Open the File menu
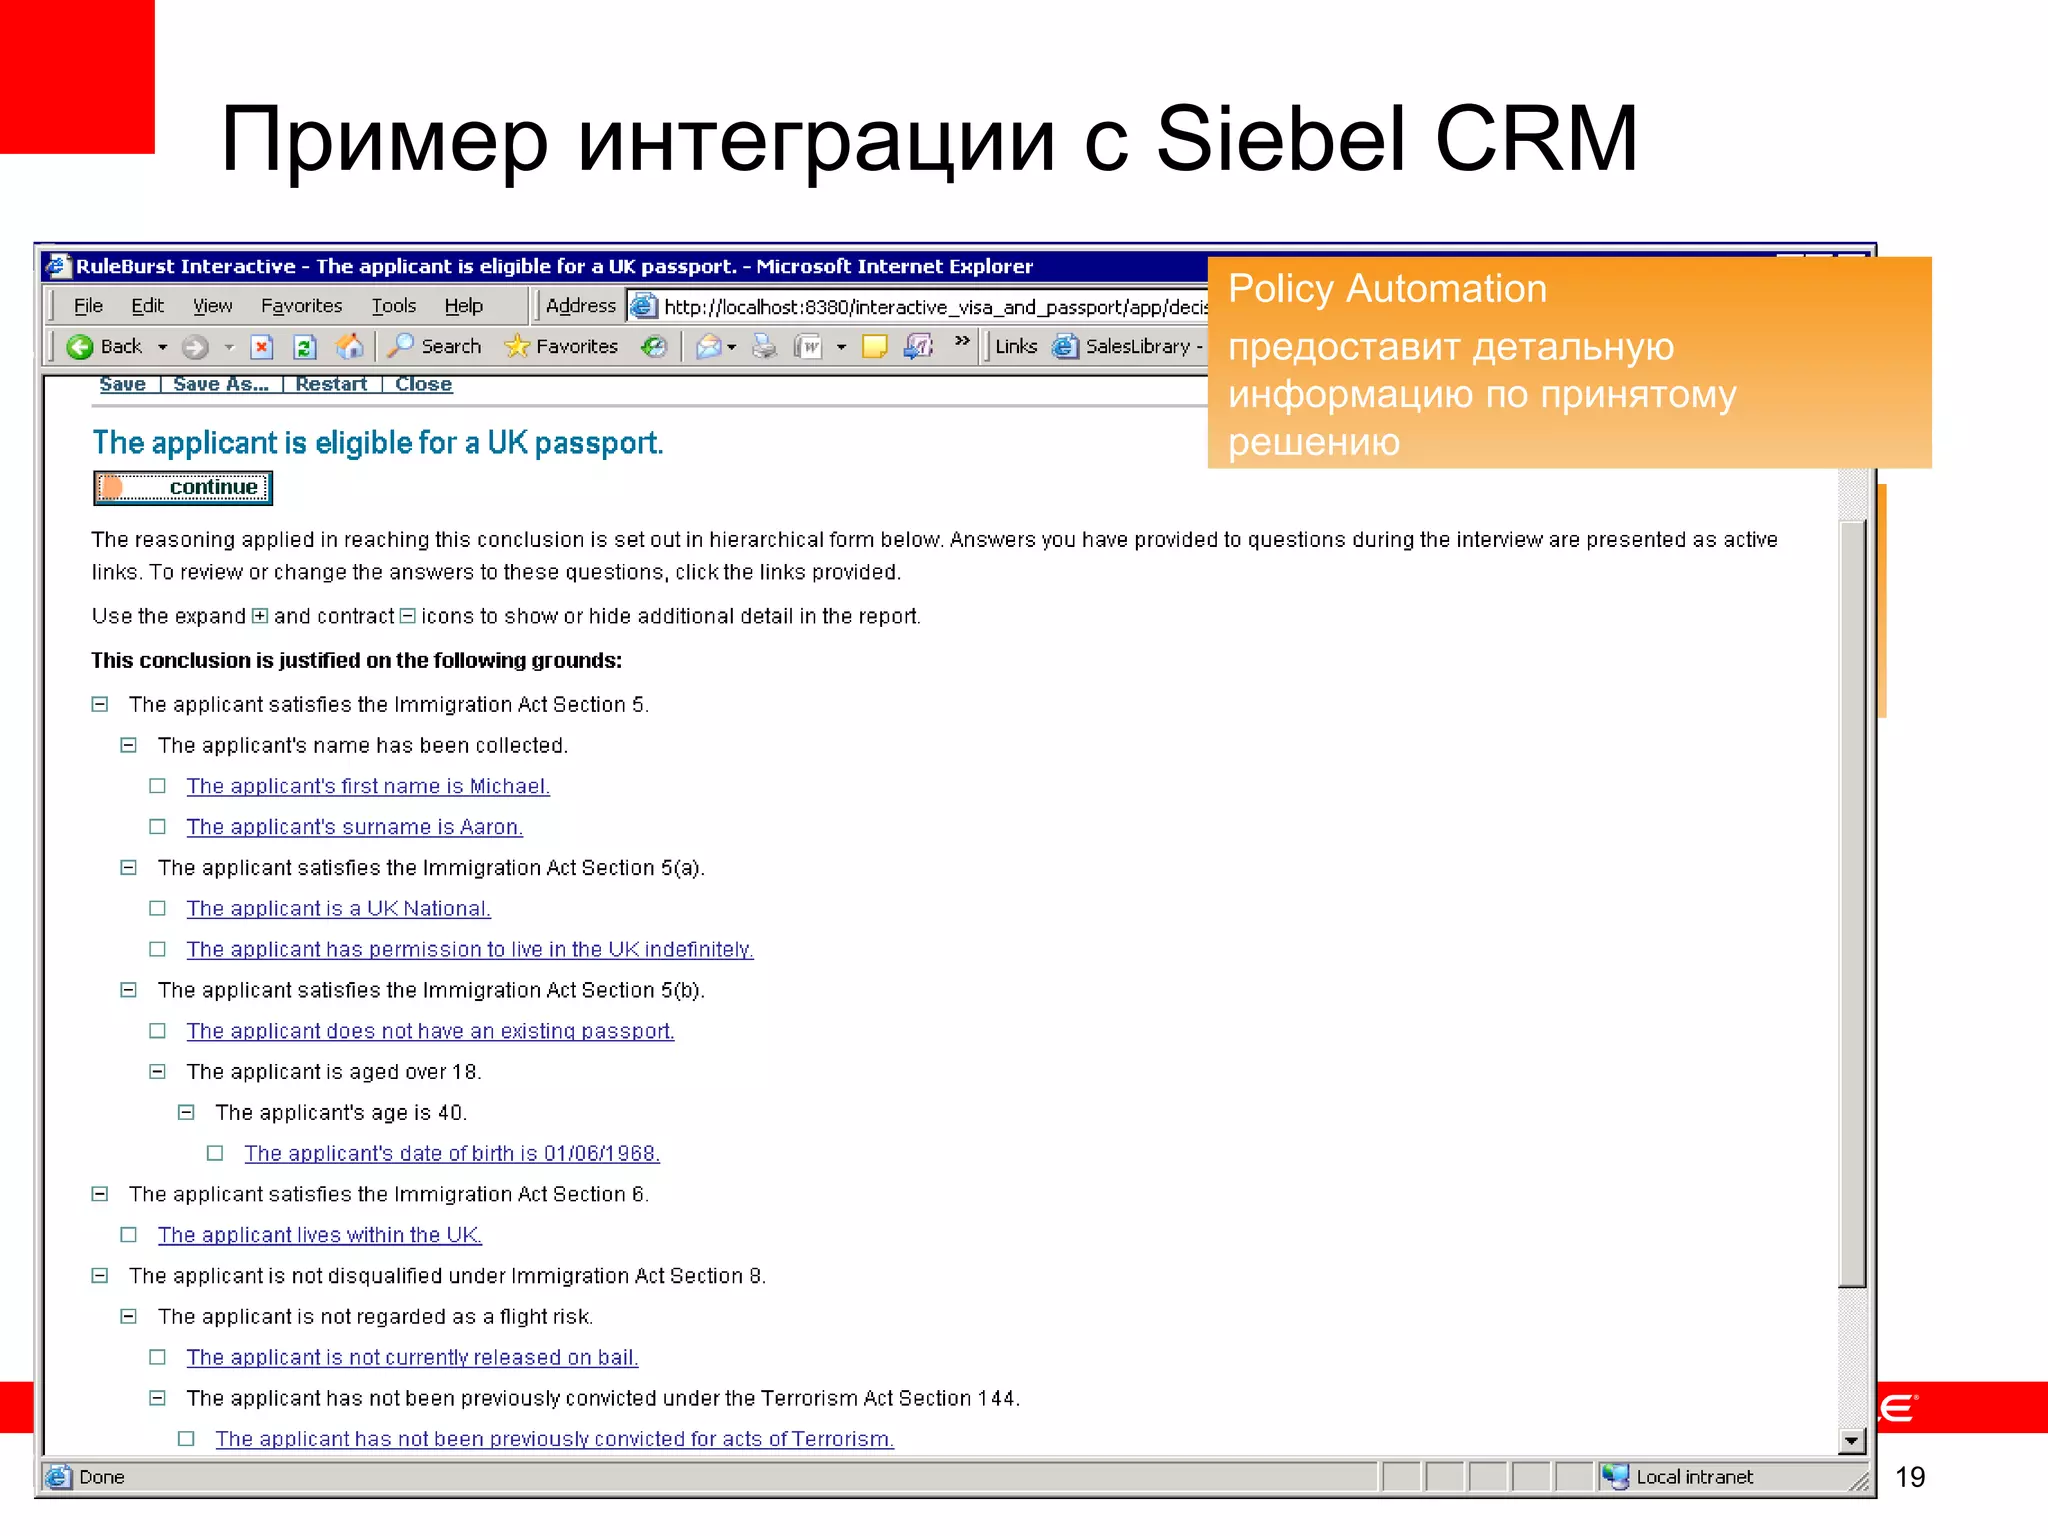 (x=88, y=305)
